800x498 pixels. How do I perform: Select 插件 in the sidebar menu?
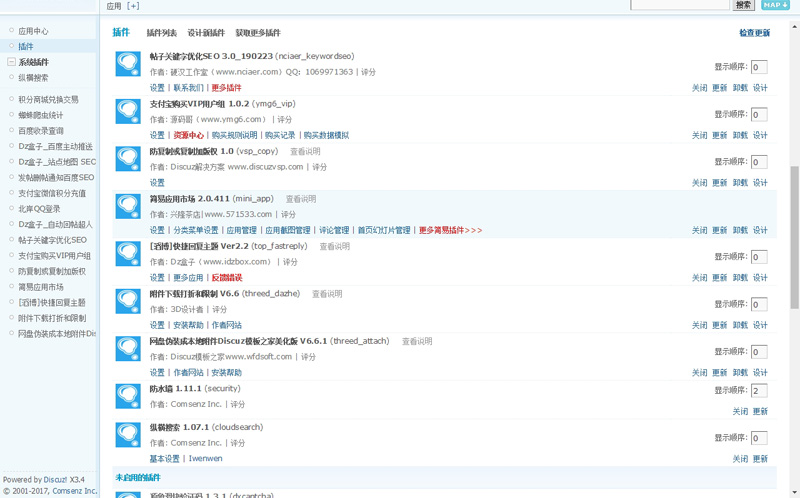tap(26, 46)
